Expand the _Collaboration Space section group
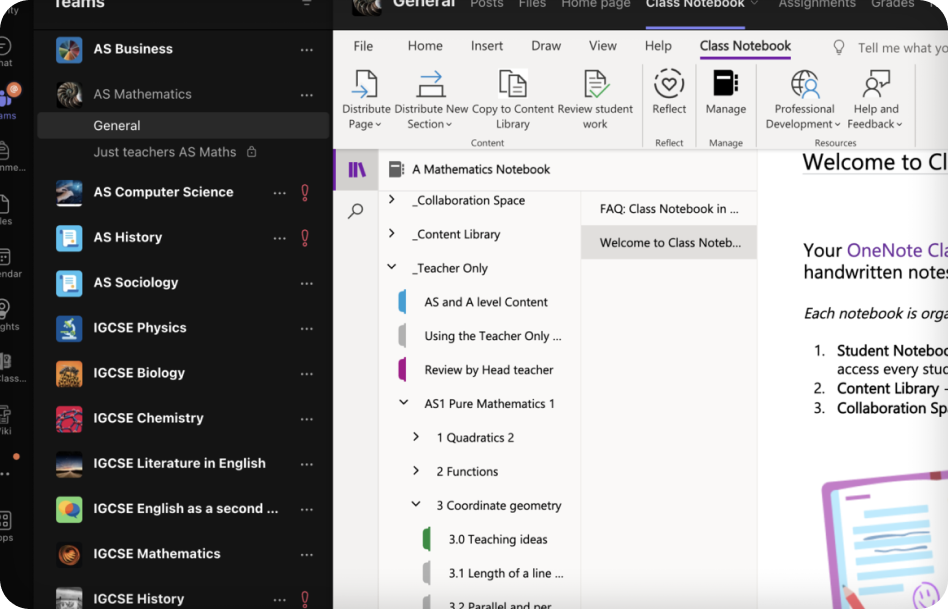 click(392, 200)
